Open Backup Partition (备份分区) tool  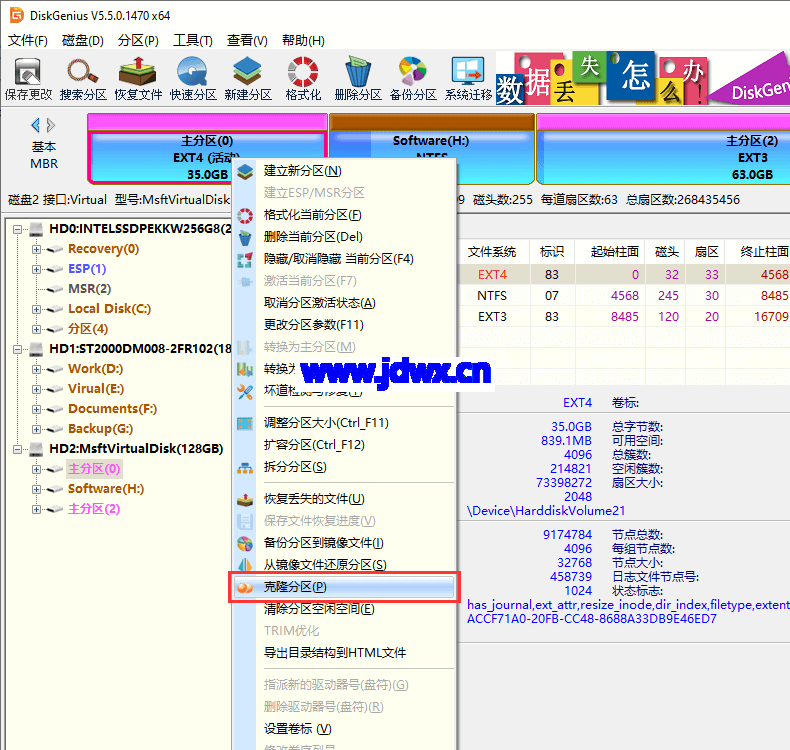[x=413, y=79]
